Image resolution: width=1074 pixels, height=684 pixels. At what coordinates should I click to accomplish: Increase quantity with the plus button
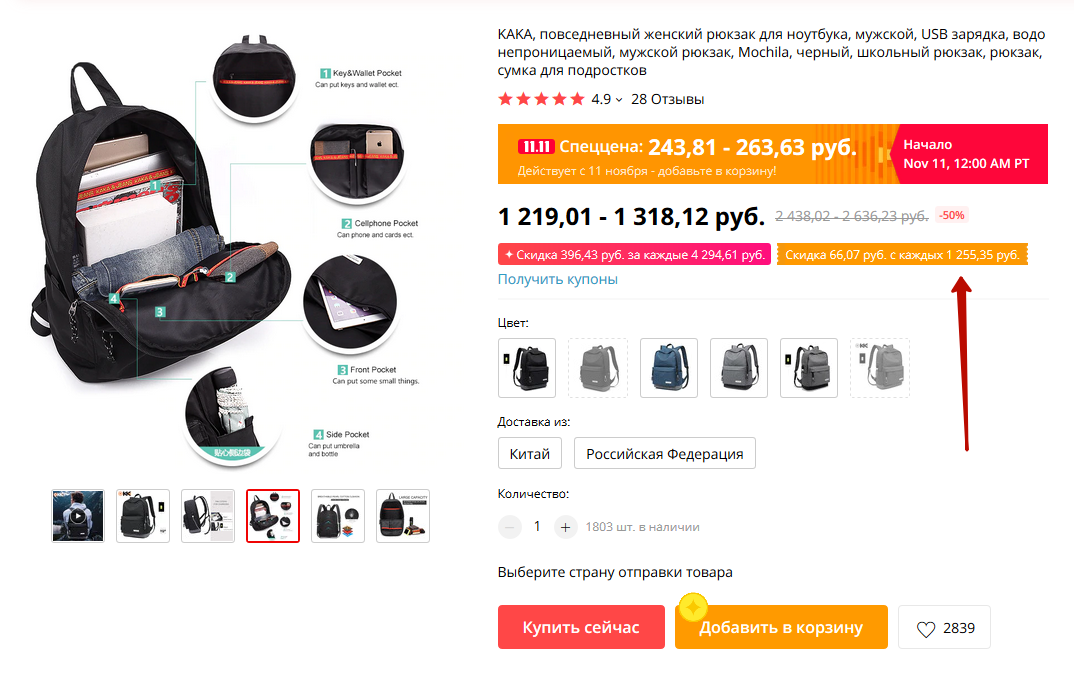(565, 527)
